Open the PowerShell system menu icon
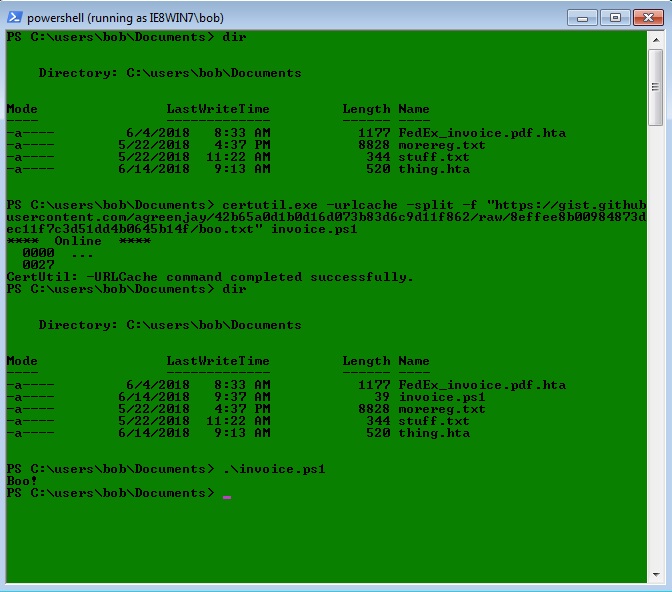The image size is (672, 592). [15, 17]
